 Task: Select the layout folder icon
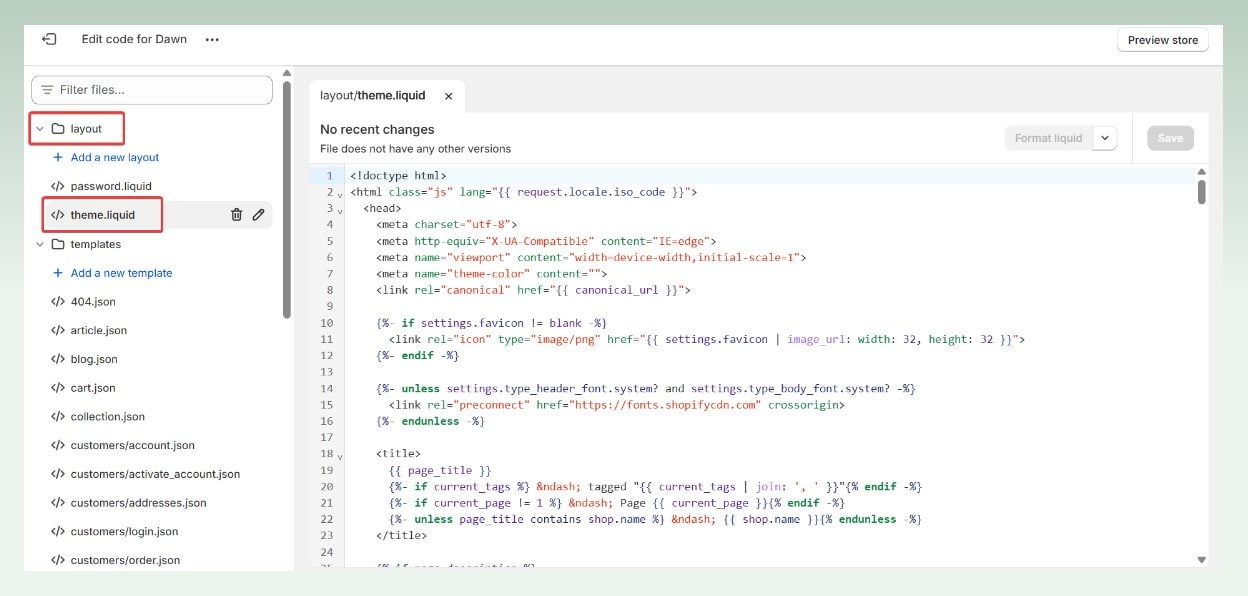tap(58, 129)
